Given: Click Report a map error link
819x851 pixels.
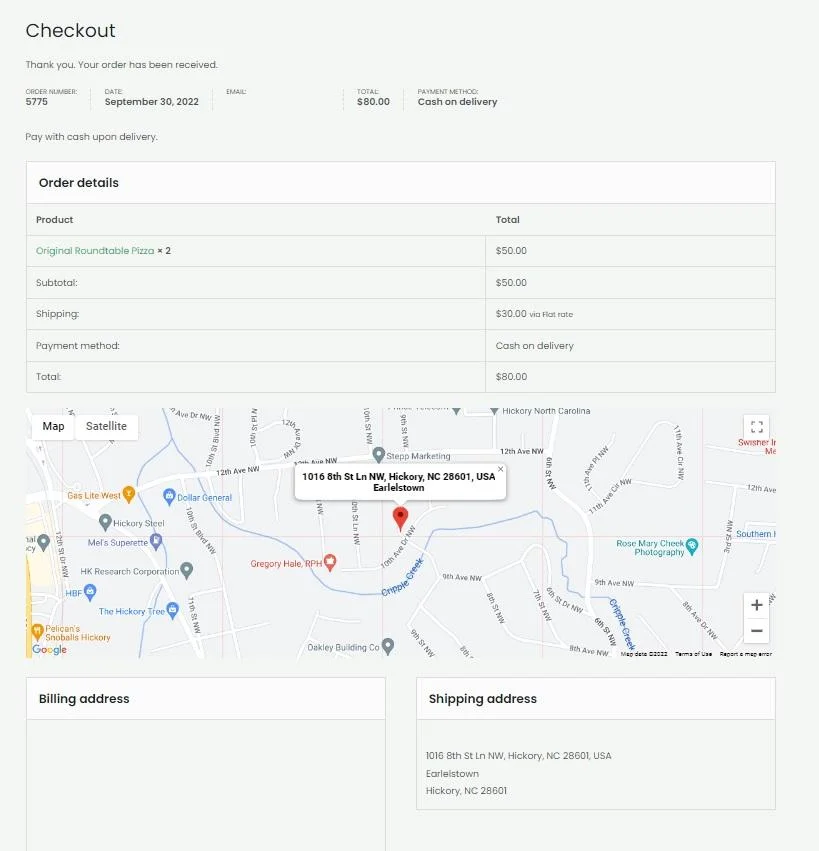Looking at the screenshot, I should 746,654.
